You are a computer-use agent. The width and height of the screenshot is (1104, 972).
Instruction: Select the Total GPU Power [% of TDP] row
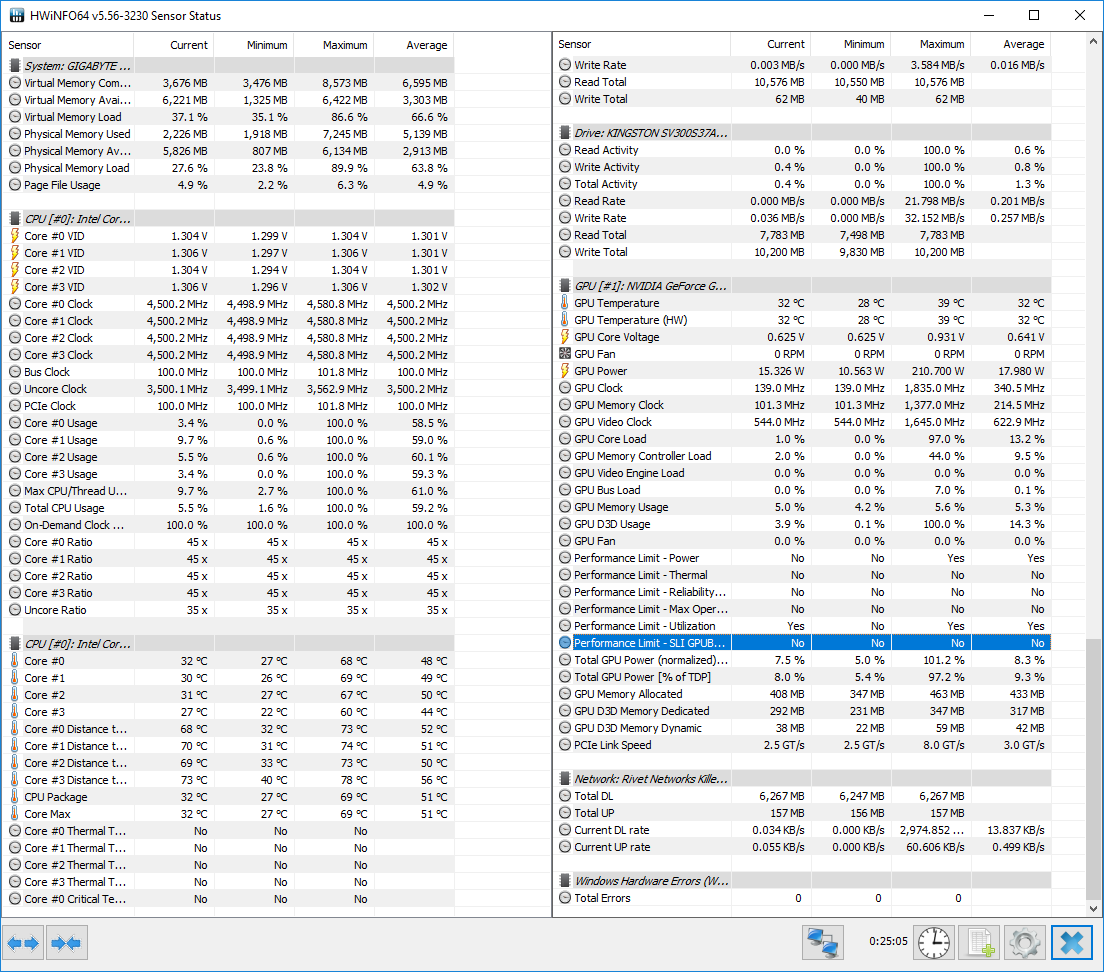point(803,676)
